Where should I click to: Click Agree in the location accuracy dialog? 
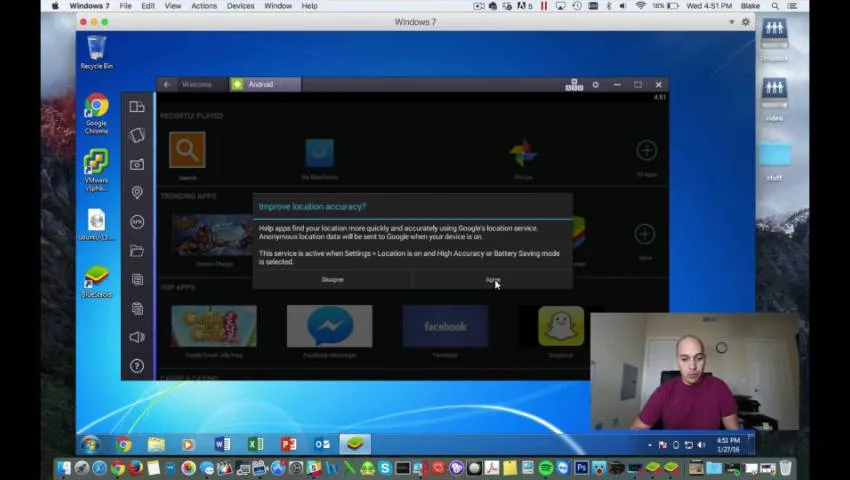pos(492,280)
